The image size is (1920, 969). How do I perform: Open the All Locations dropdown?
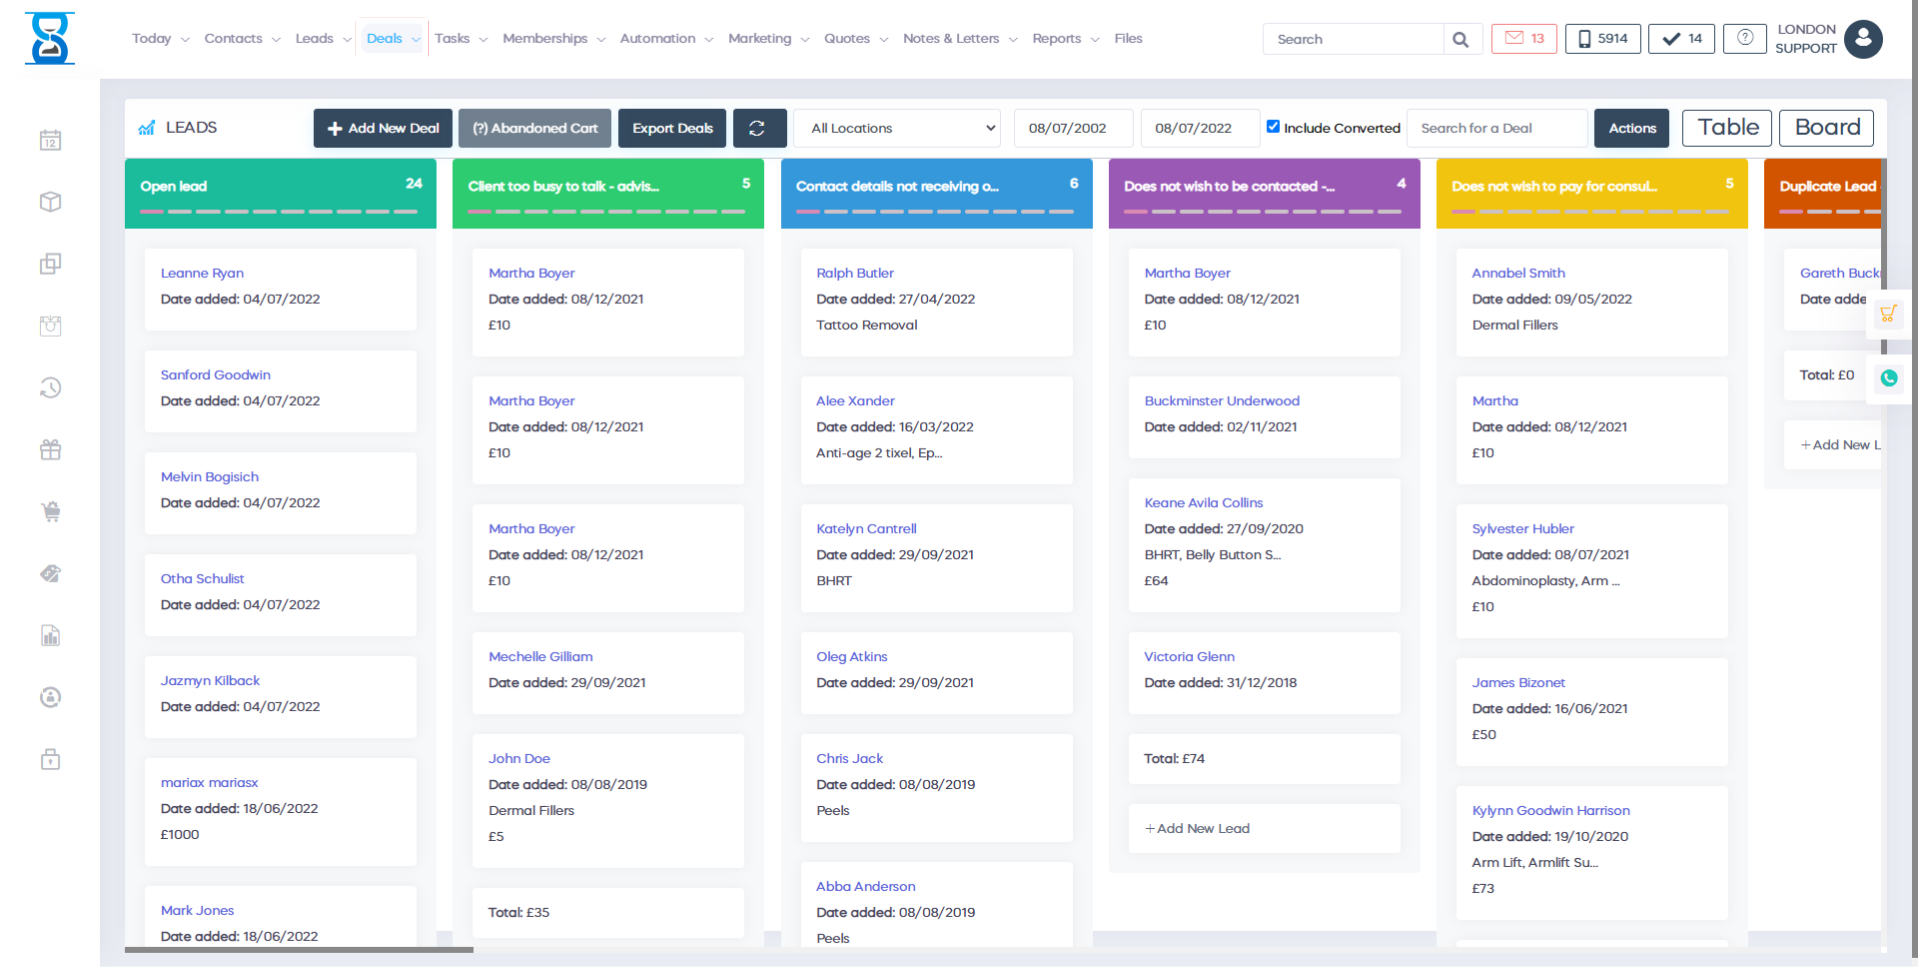coord(897,128)
